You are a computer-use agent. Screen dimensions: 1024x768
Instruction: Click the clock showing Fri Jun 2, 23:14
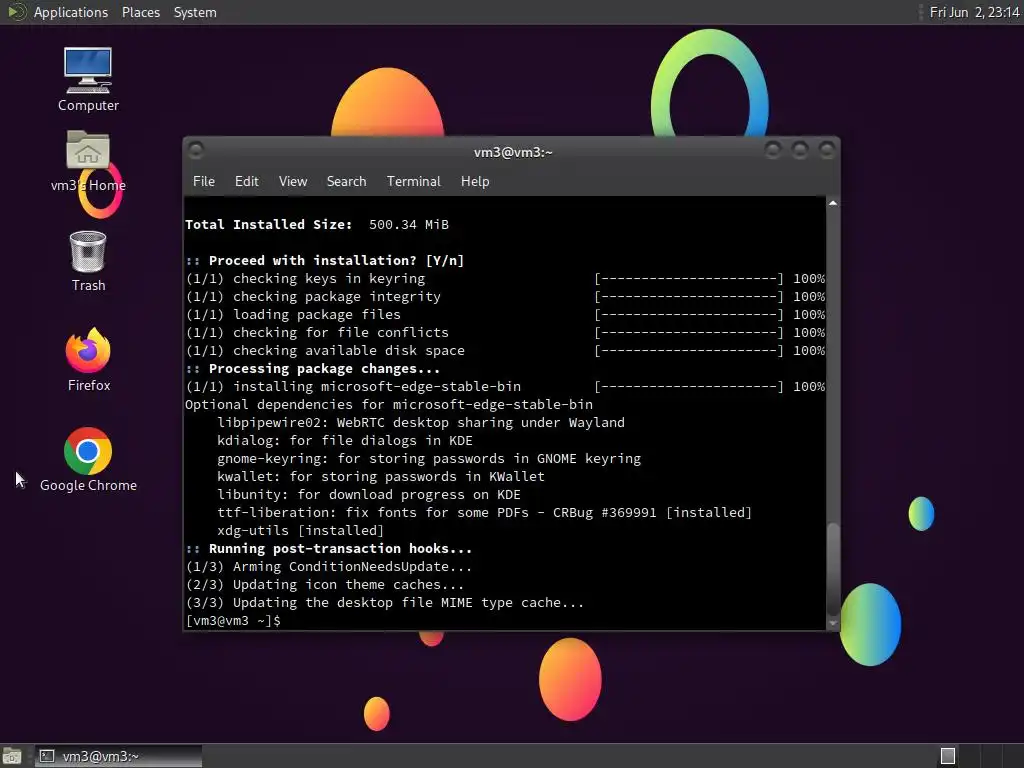(x=974, y=12)
